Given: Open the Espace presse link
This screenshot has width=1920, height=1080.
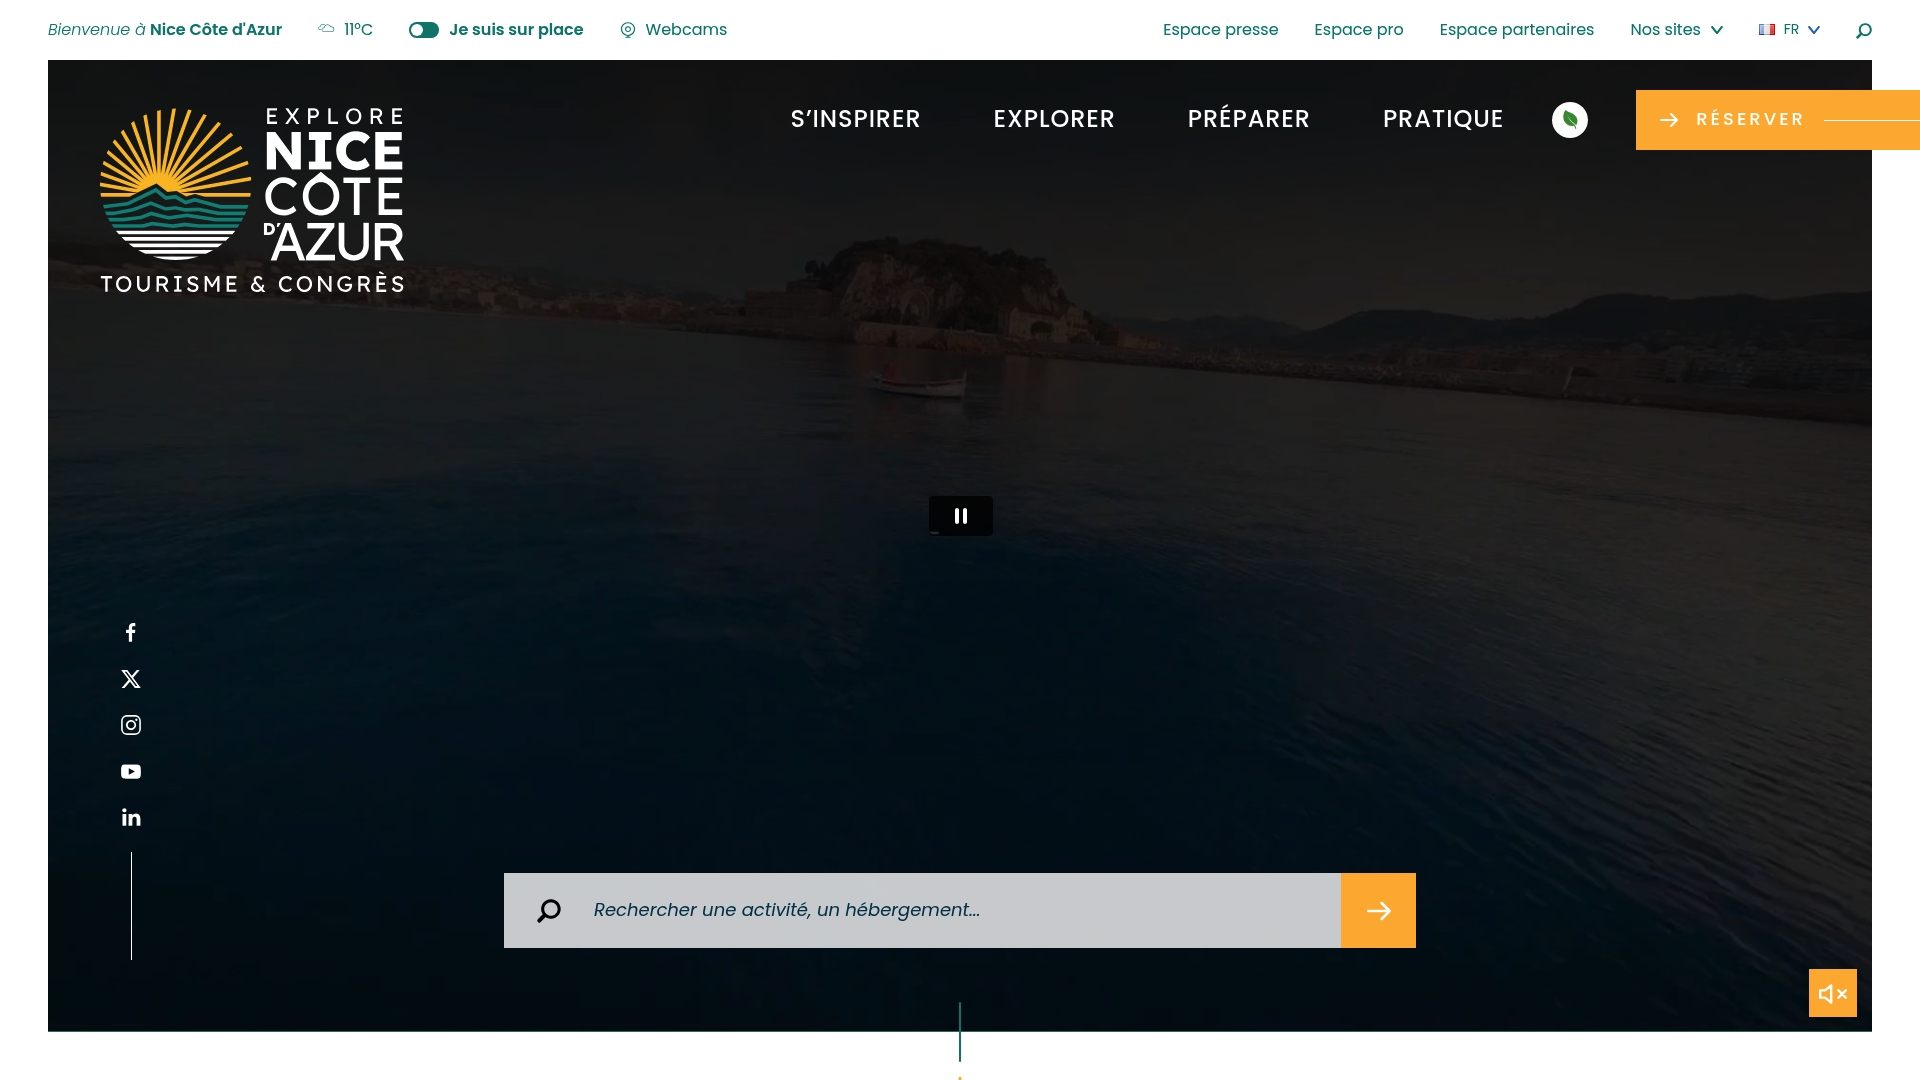Looking at the screenshot, I should [1220, 30].
